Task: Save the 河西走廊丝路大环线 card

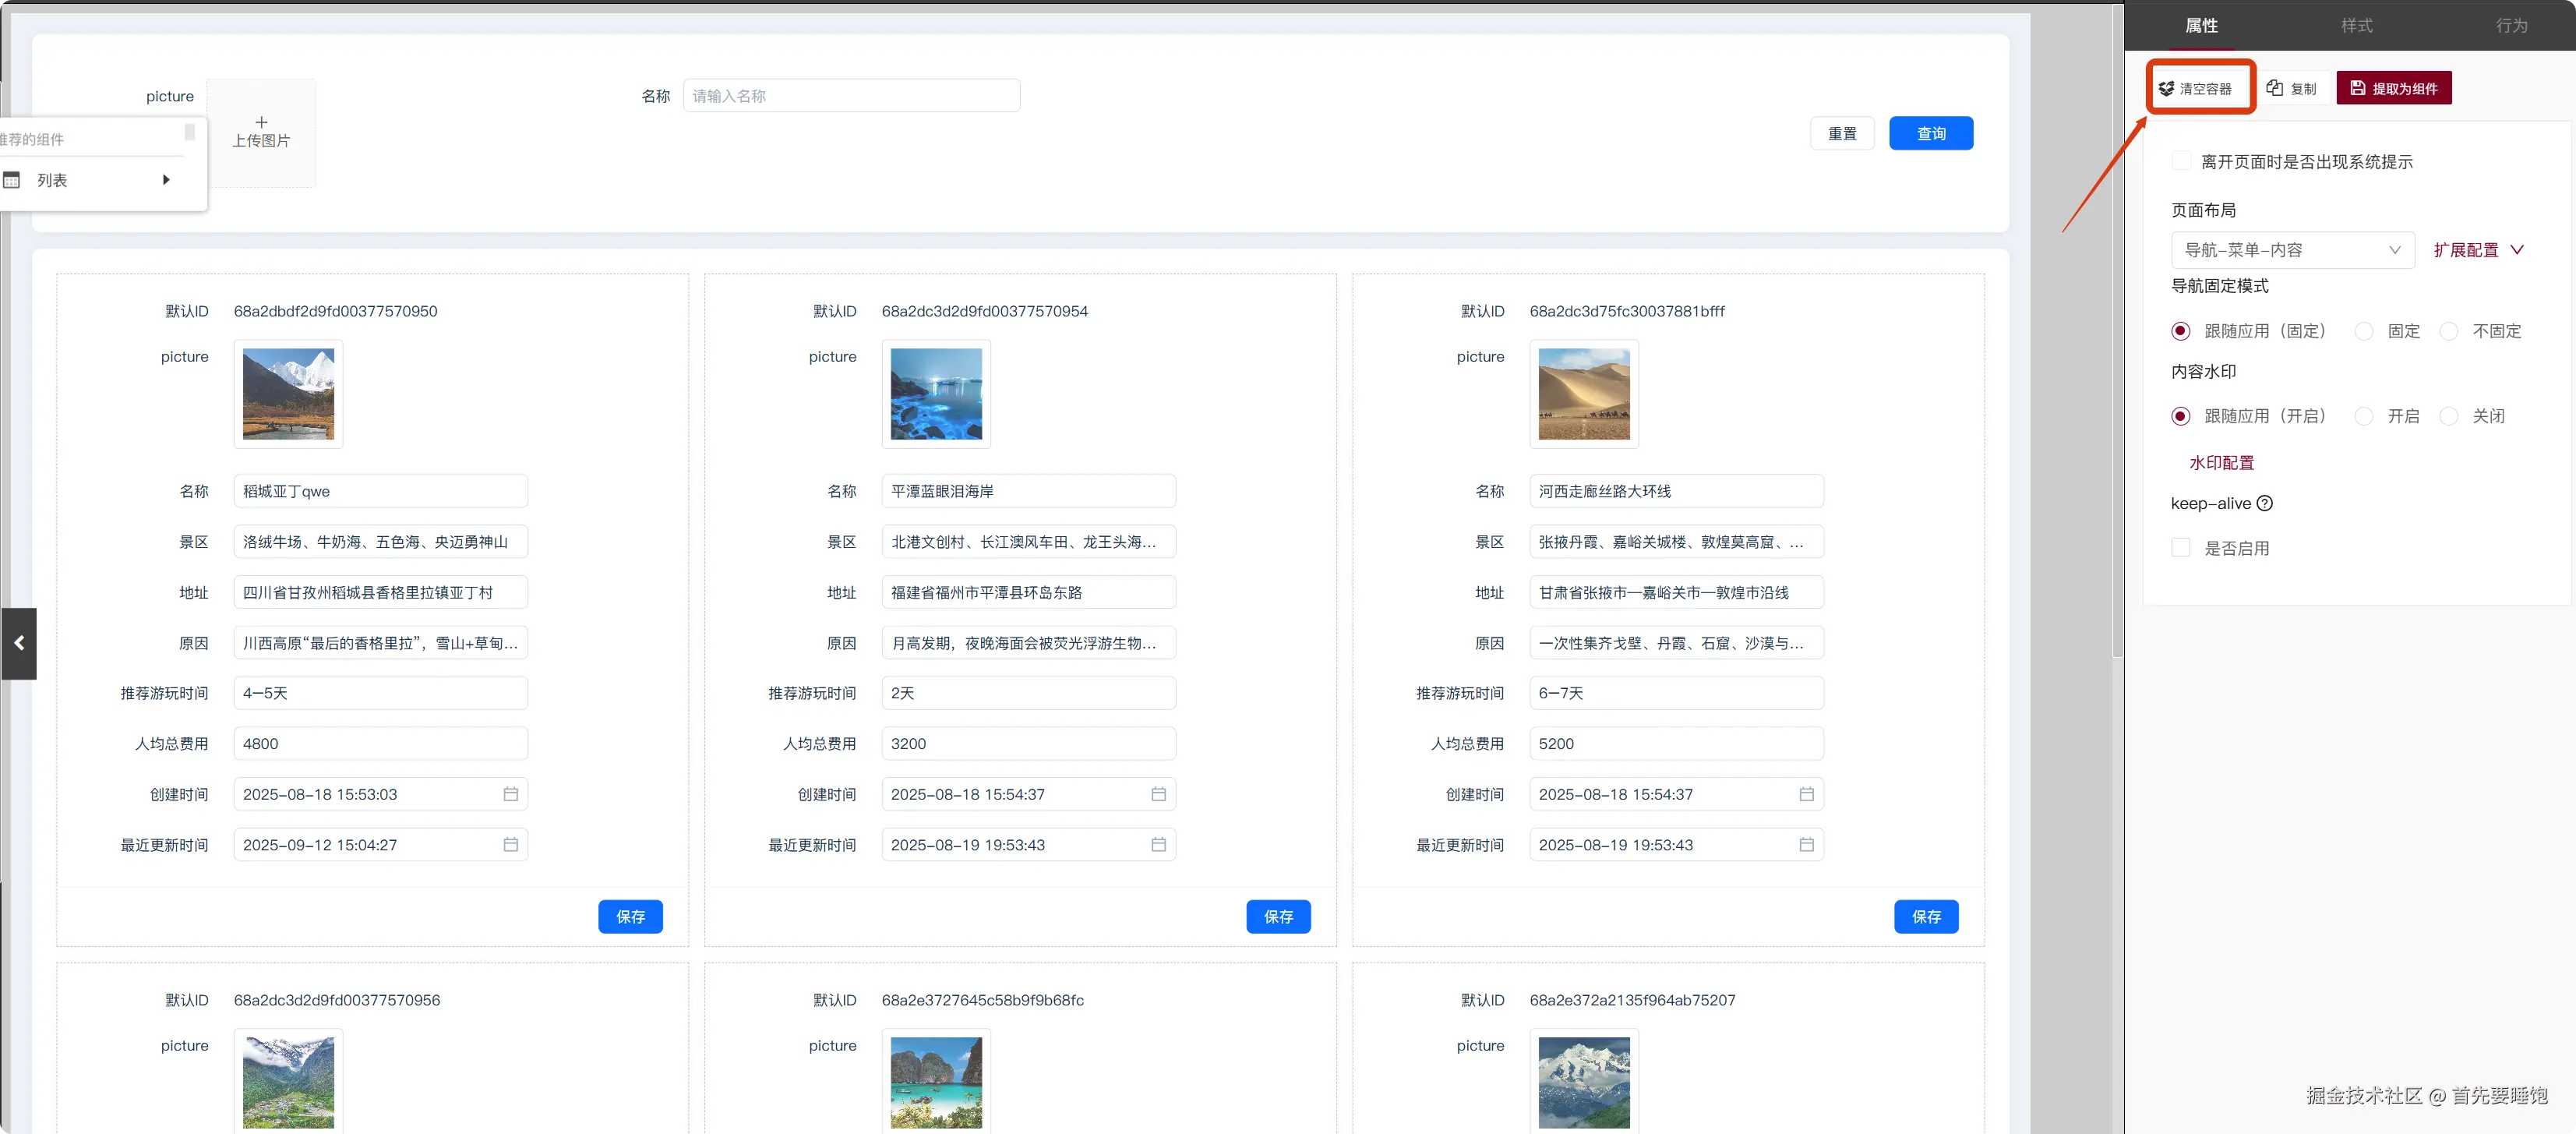Action: [x=1926, y=917]
